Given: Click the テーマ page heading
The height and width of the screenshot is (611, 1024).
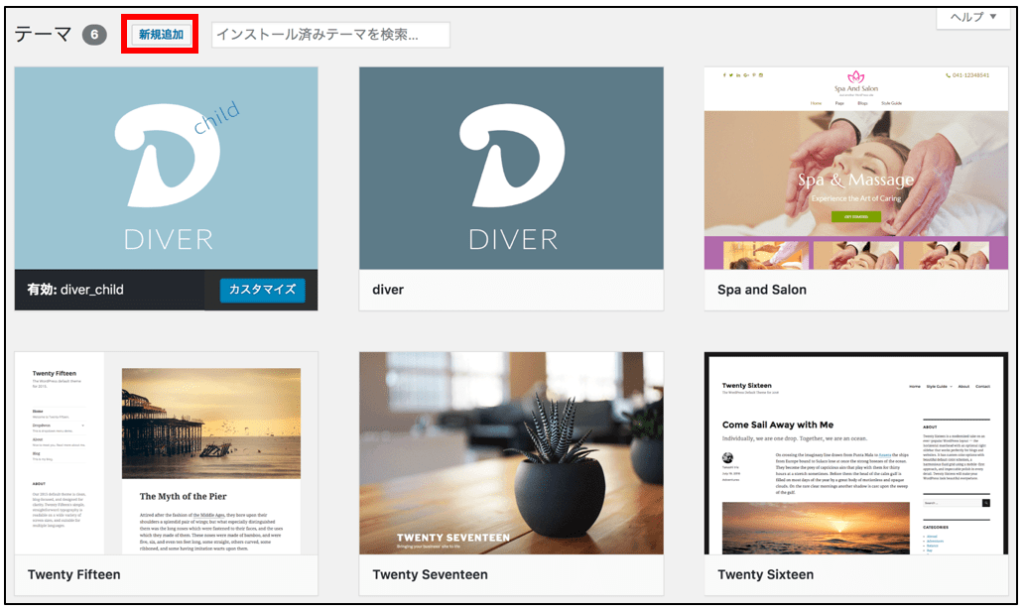Looking at the screenshot, I should [x=43, y=35].
